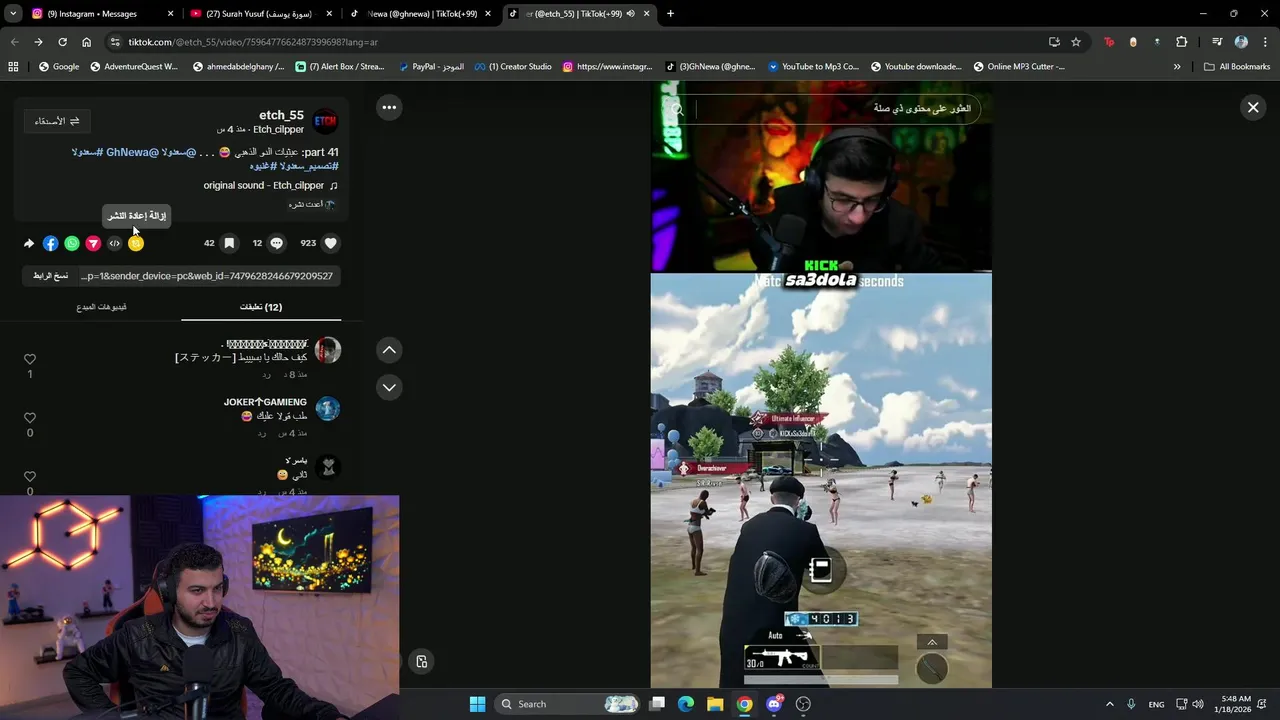Open Microsoft Edge from the taskbar
The width and height of the screenshot is (1280, 720).
coord(686,704)
